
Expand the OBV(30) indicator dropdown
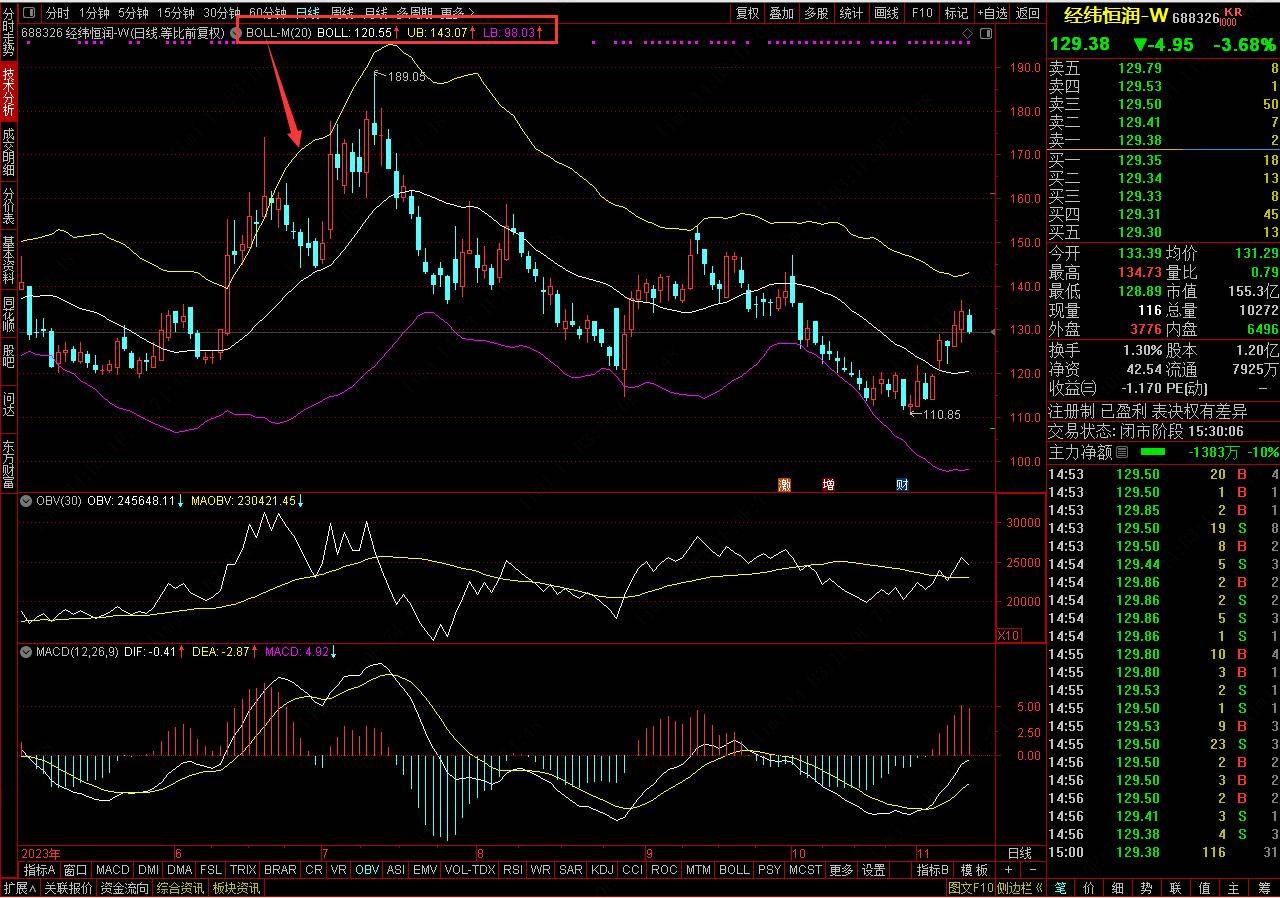point(27,500)
